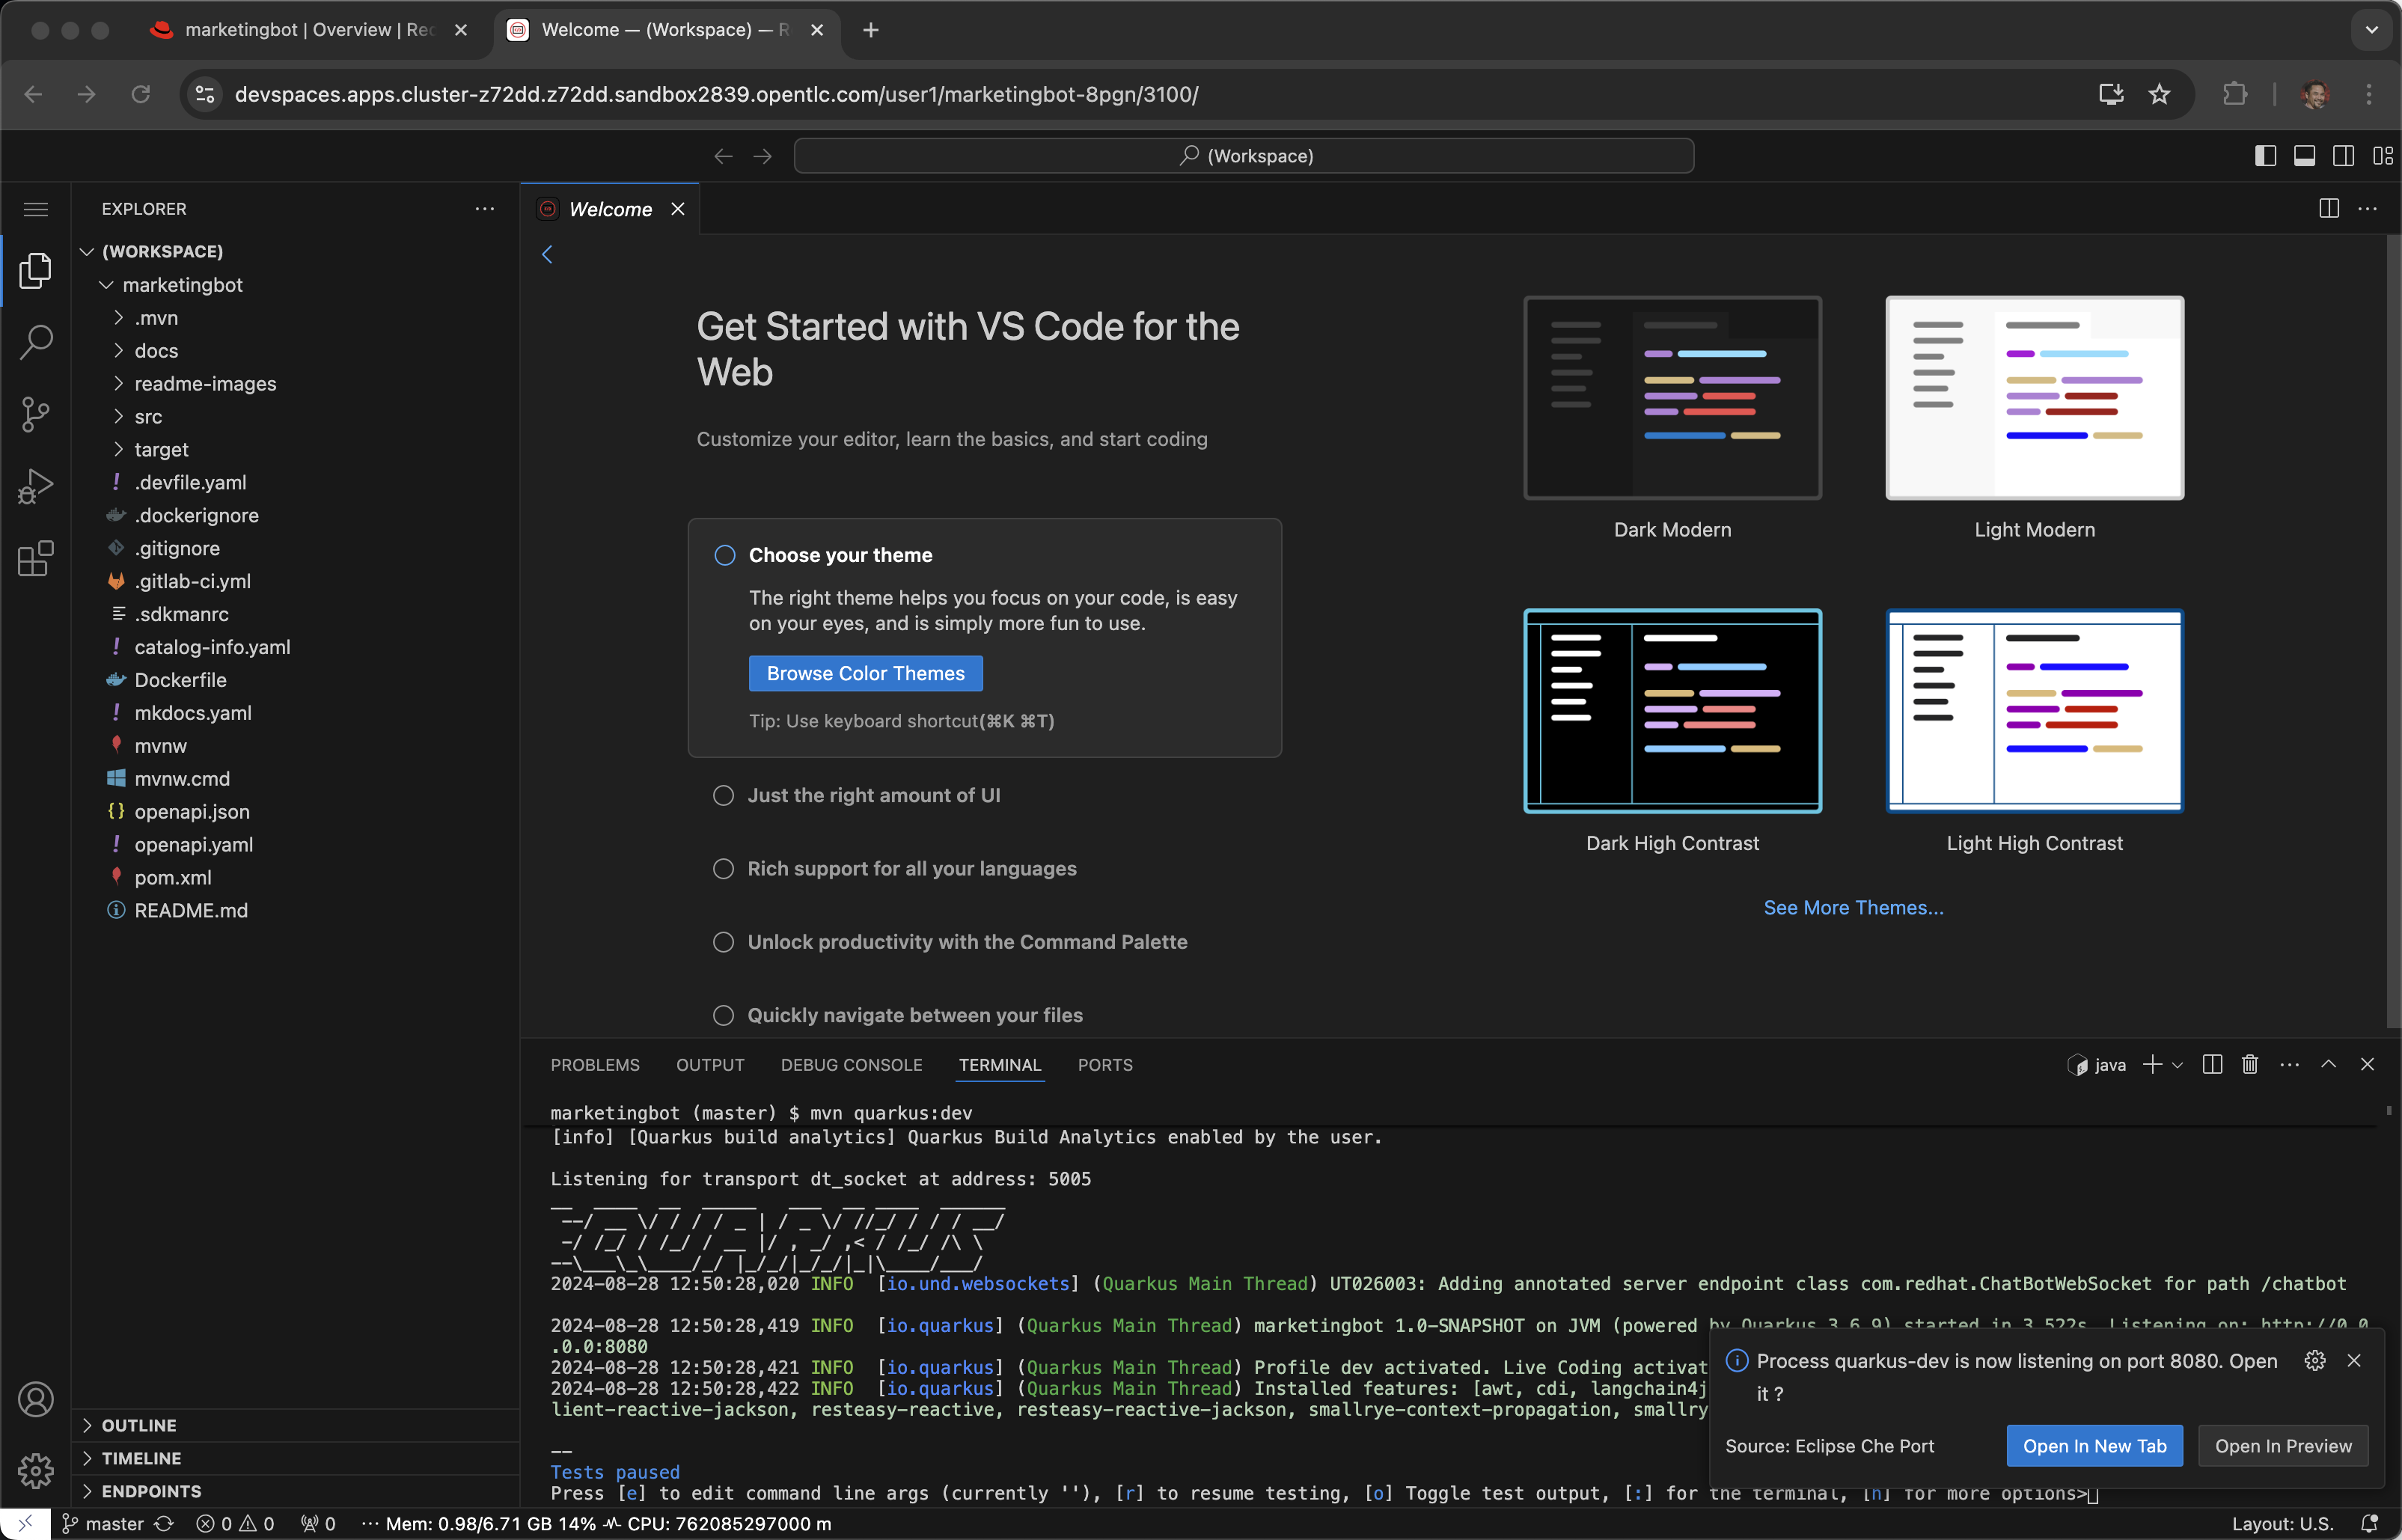Image resolution: width=2402 pixels, height=1540 pixels.
Task: Open the Source Control view
Action: pyautogui.click(x=36, y=414)
